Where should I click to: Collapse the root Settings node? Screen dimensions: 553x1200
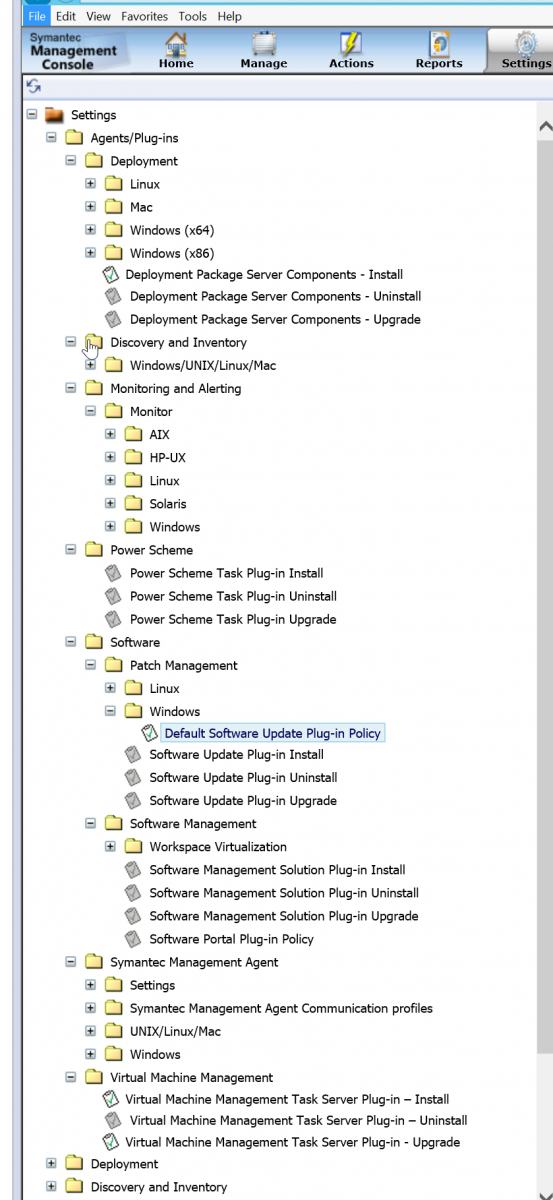coord(32,114)
